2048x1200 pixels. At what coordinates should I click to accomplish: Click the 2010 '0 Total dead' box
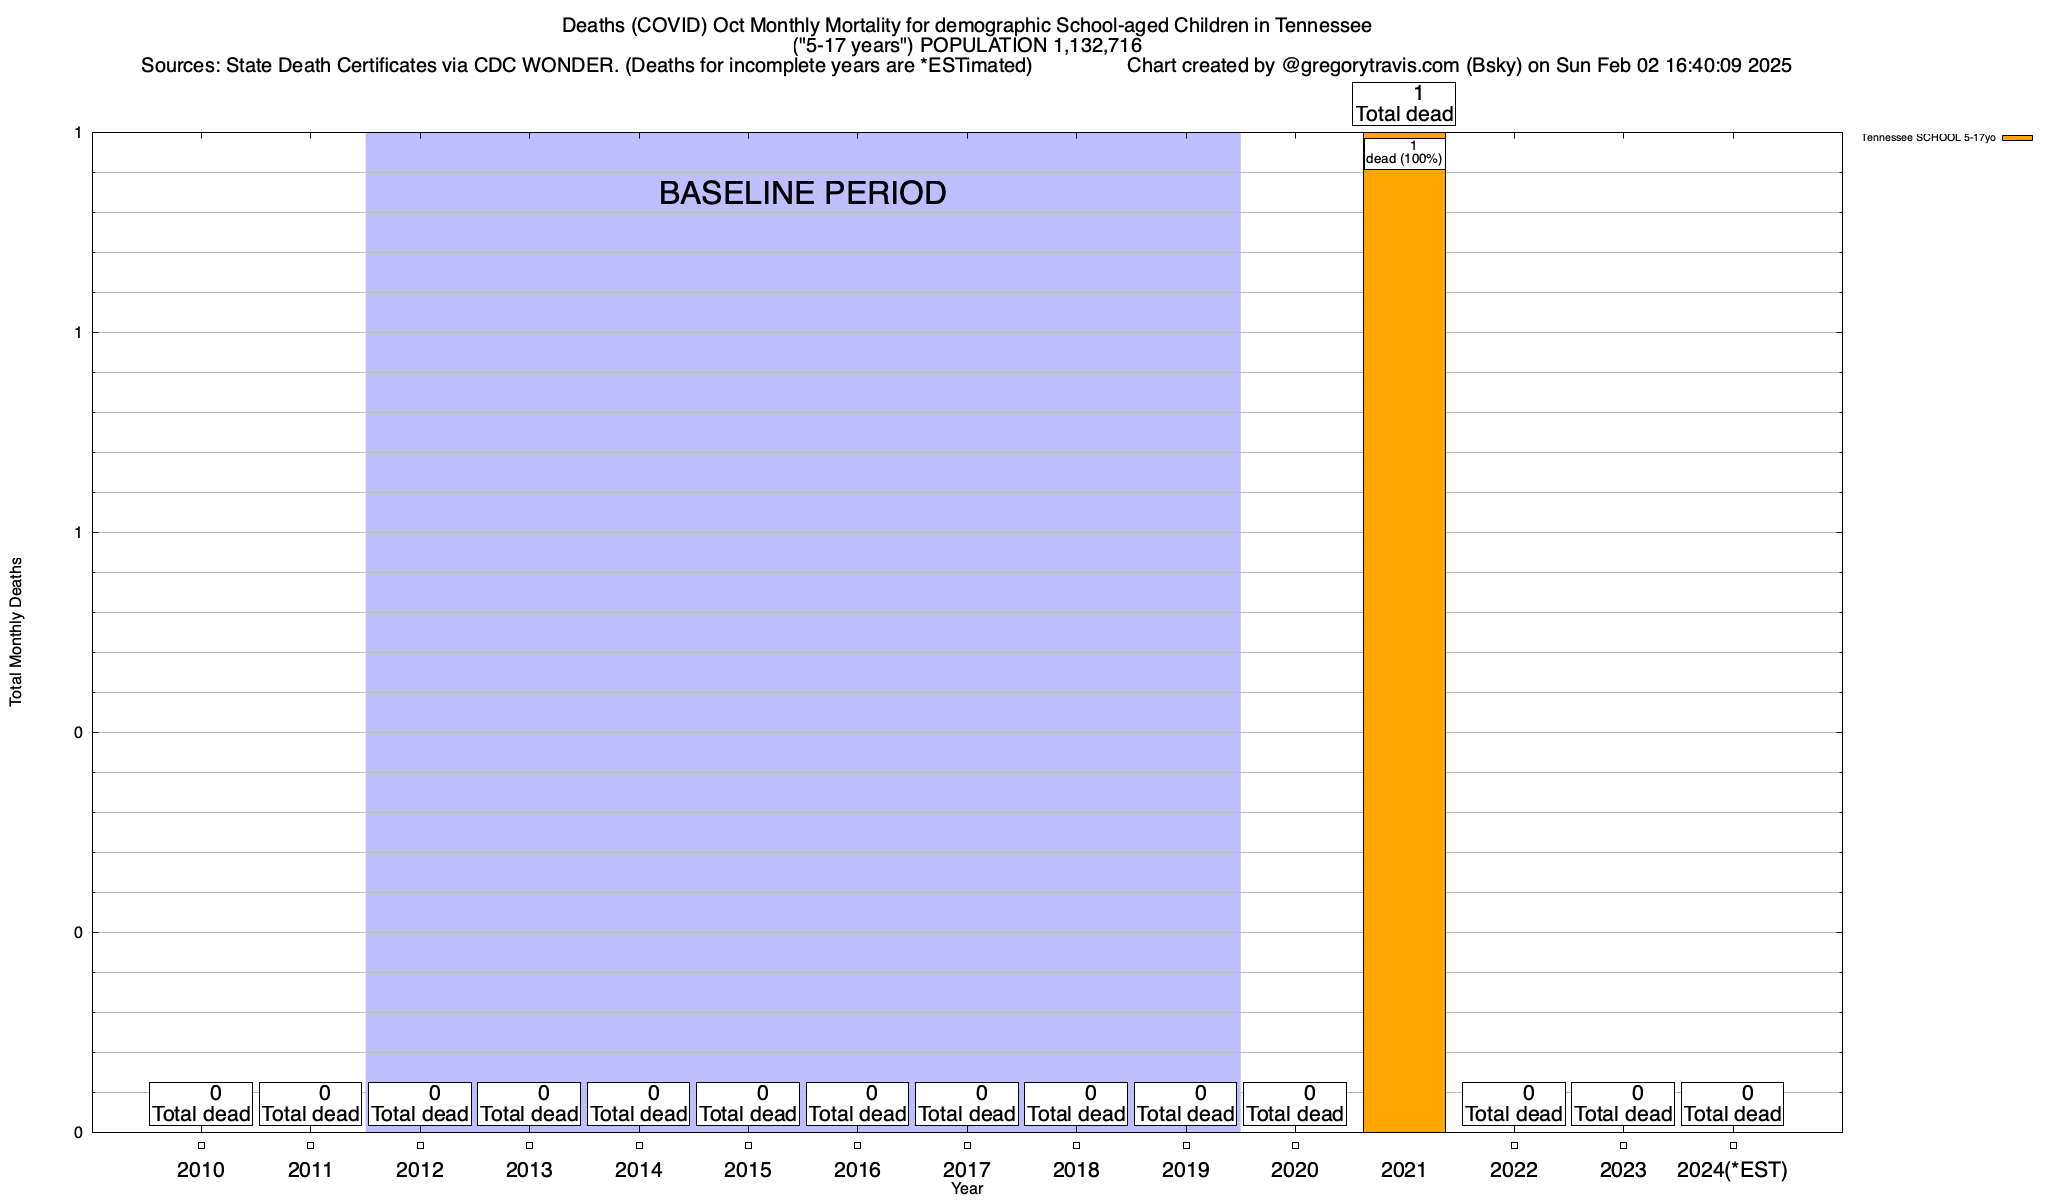tap(200, 1104)
